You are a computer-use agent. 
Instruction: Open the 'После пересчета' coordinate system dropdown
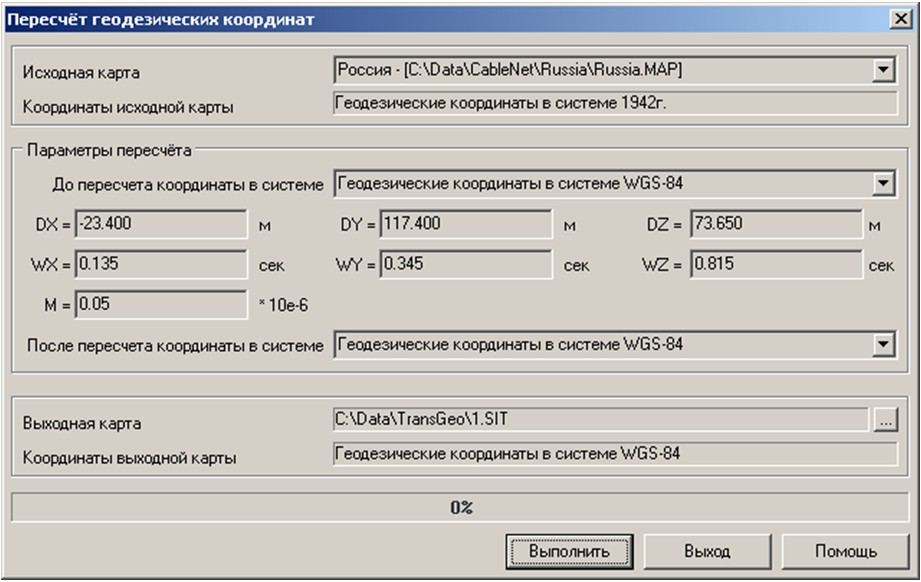pyautogui.click(x=881, y=345)
